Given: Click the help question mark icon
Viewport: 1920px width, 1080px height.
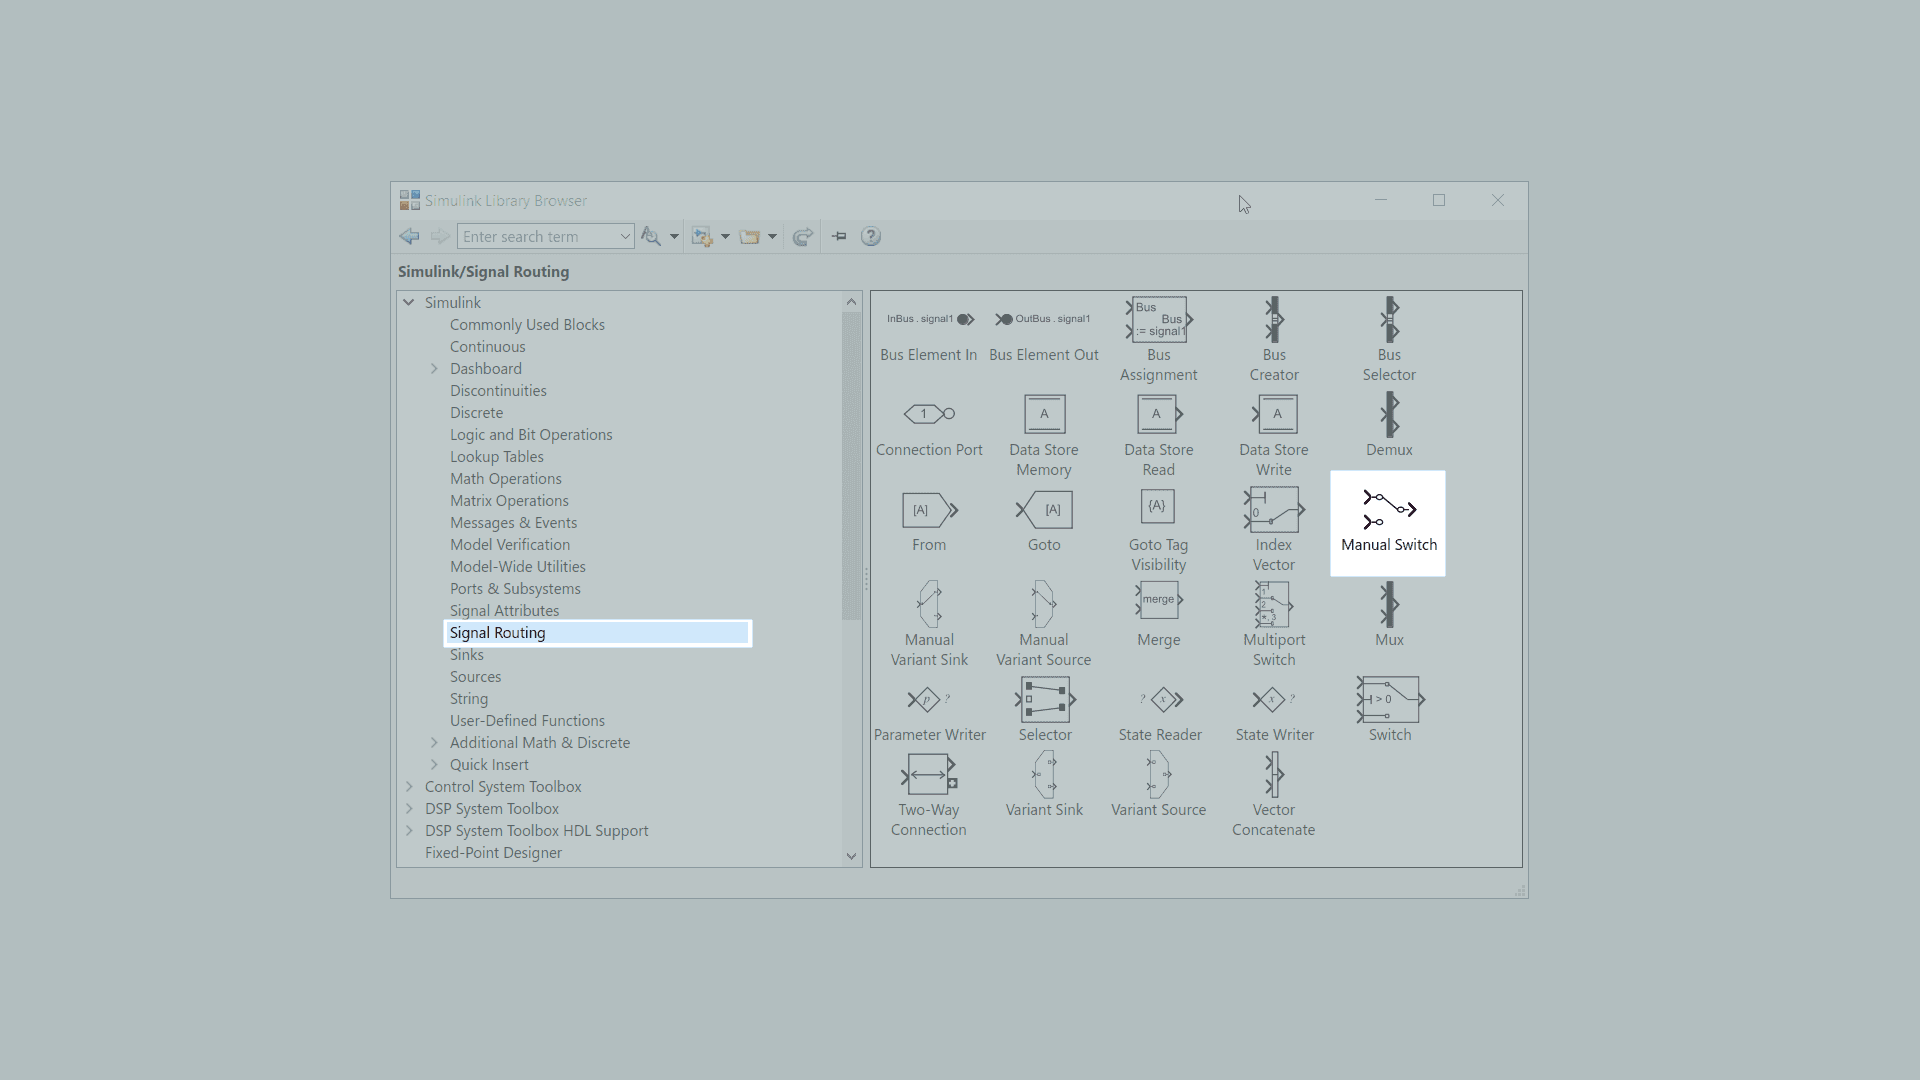Looking at the screenshot, I should 871,237.
